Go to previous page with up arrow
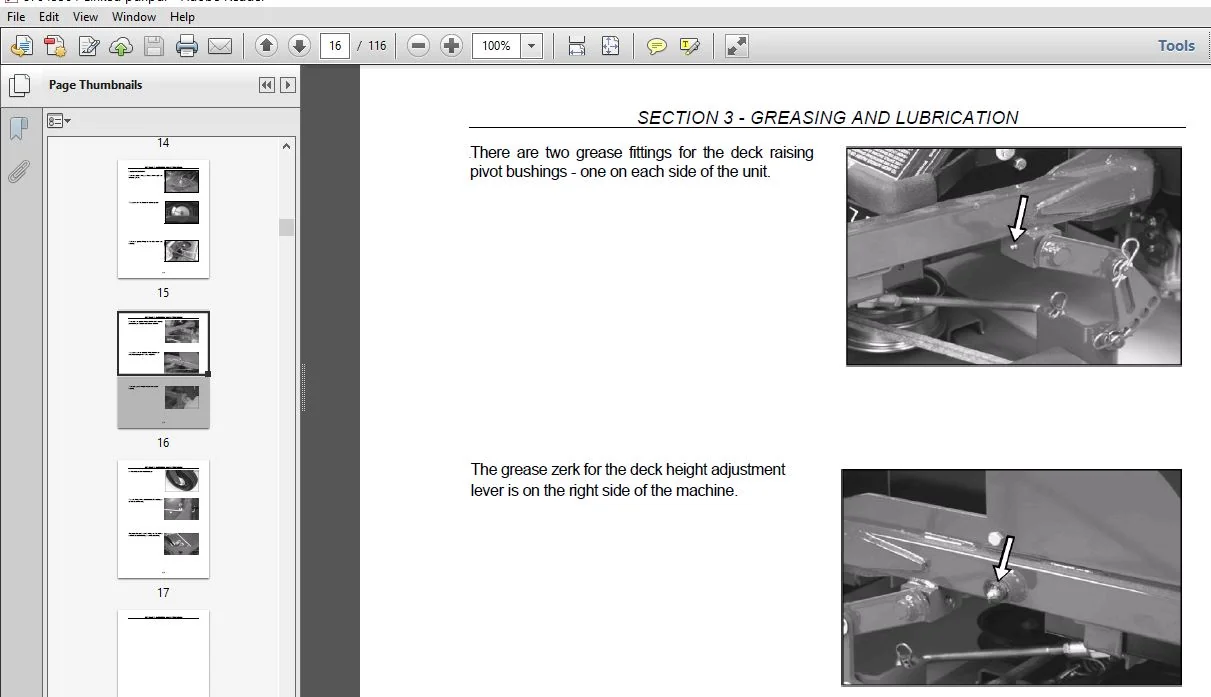 (x=266, y=46)
